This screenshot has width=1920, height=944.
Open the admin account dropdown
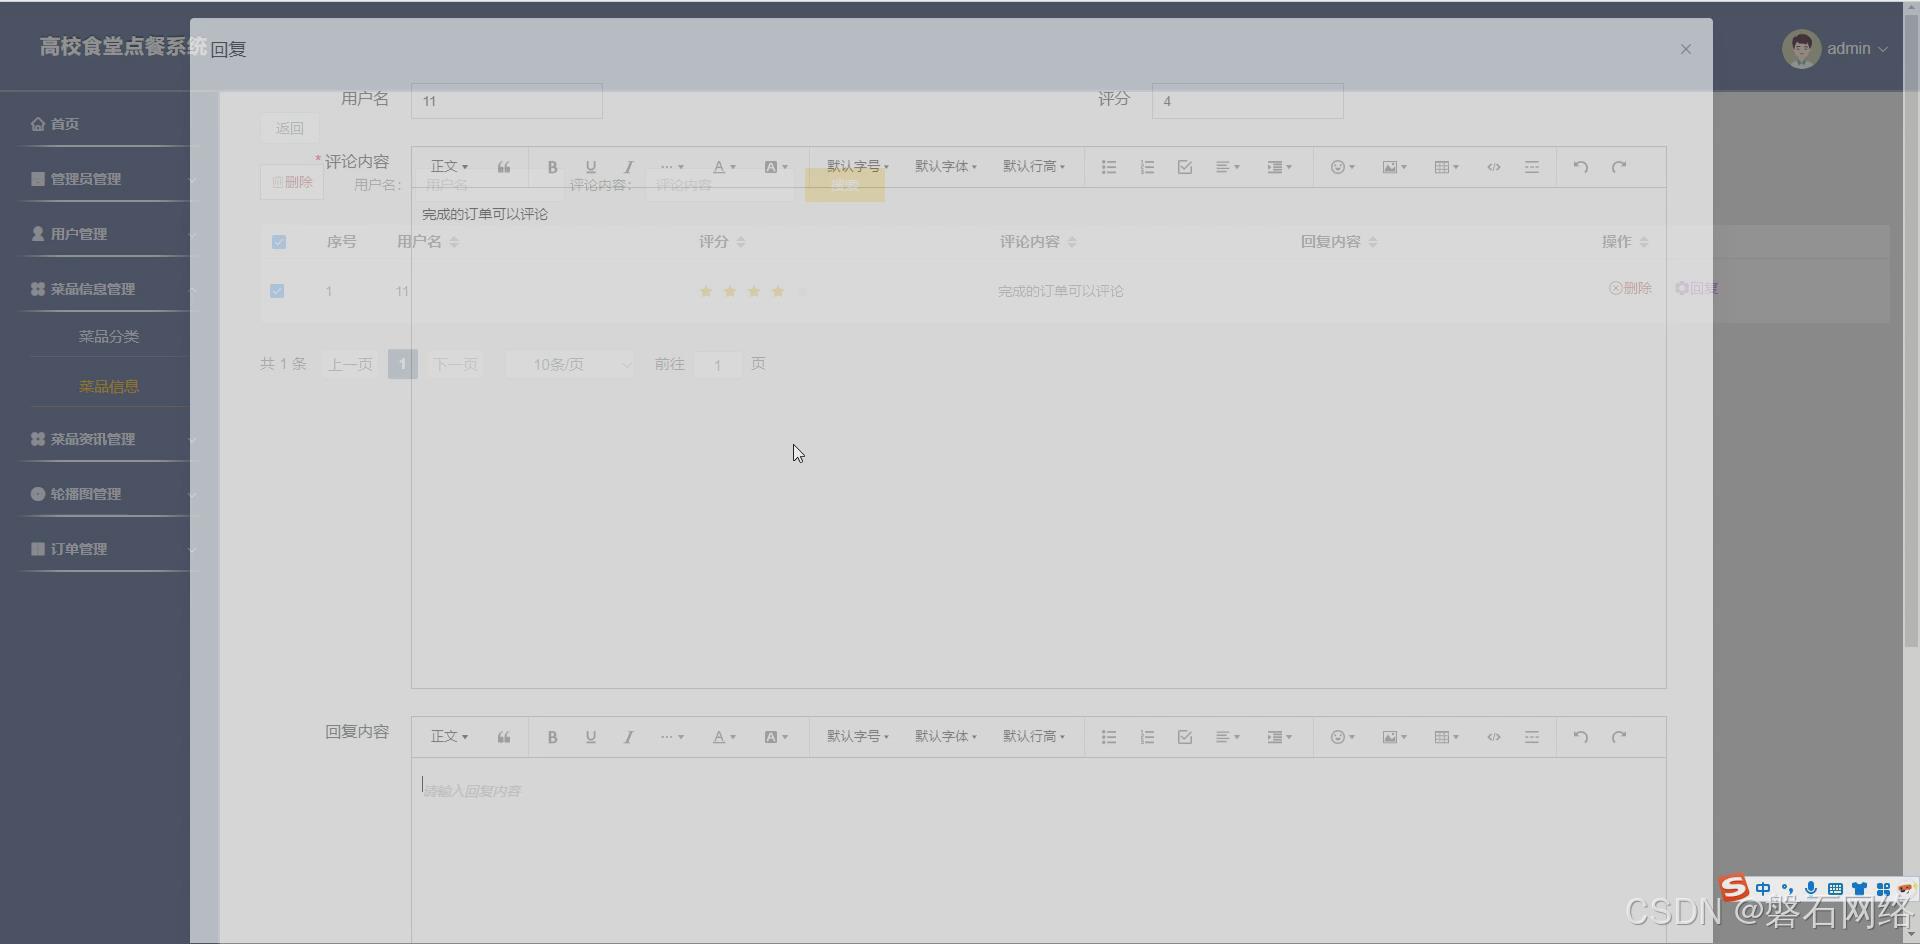[x=1836, y=48]
